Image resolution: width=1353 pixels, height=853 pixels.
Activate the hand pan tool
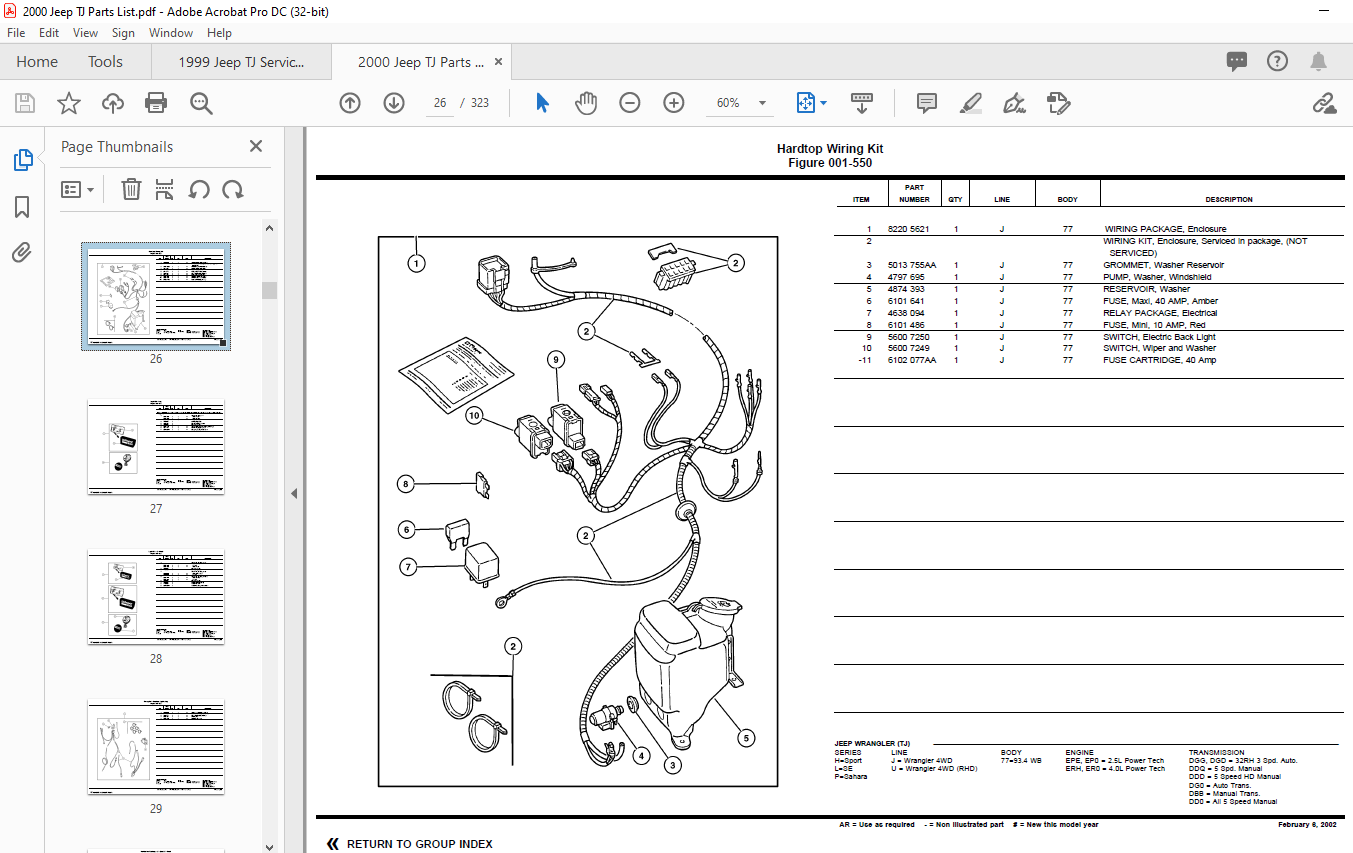[586, 103]
